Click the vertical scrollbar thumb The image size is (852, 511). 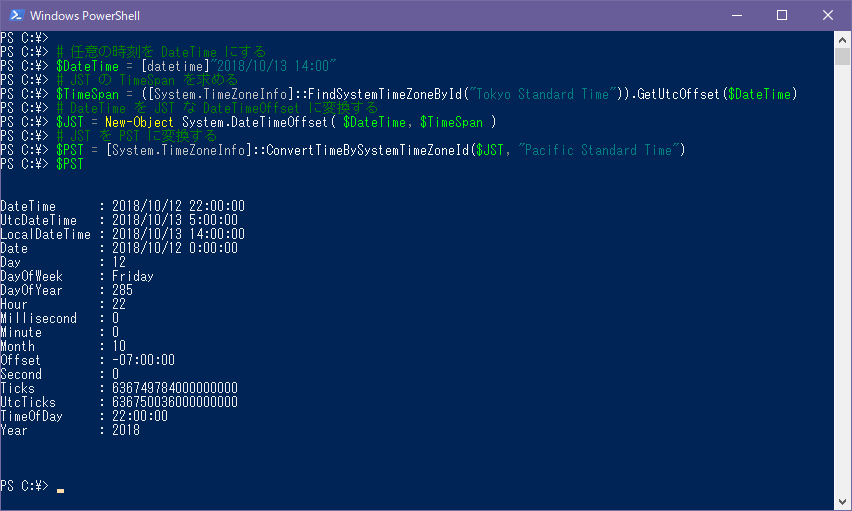click(x=842, y=57)
